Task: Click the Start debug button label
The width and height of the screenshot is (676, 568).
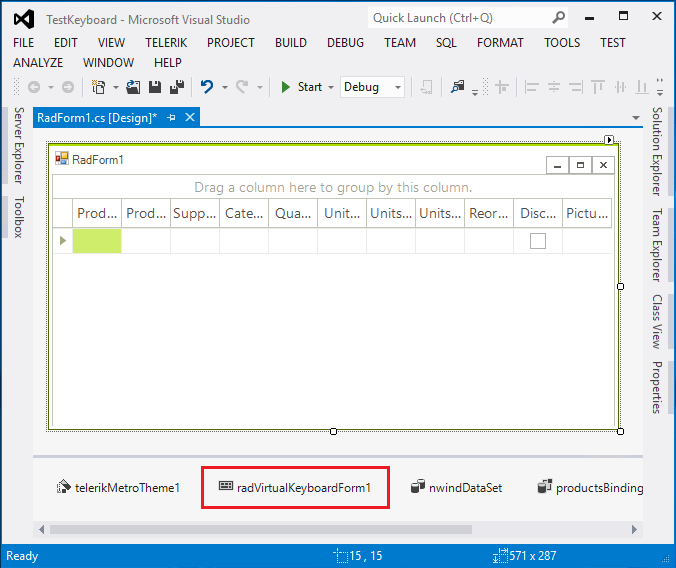Action: click(x=310, y=87)
